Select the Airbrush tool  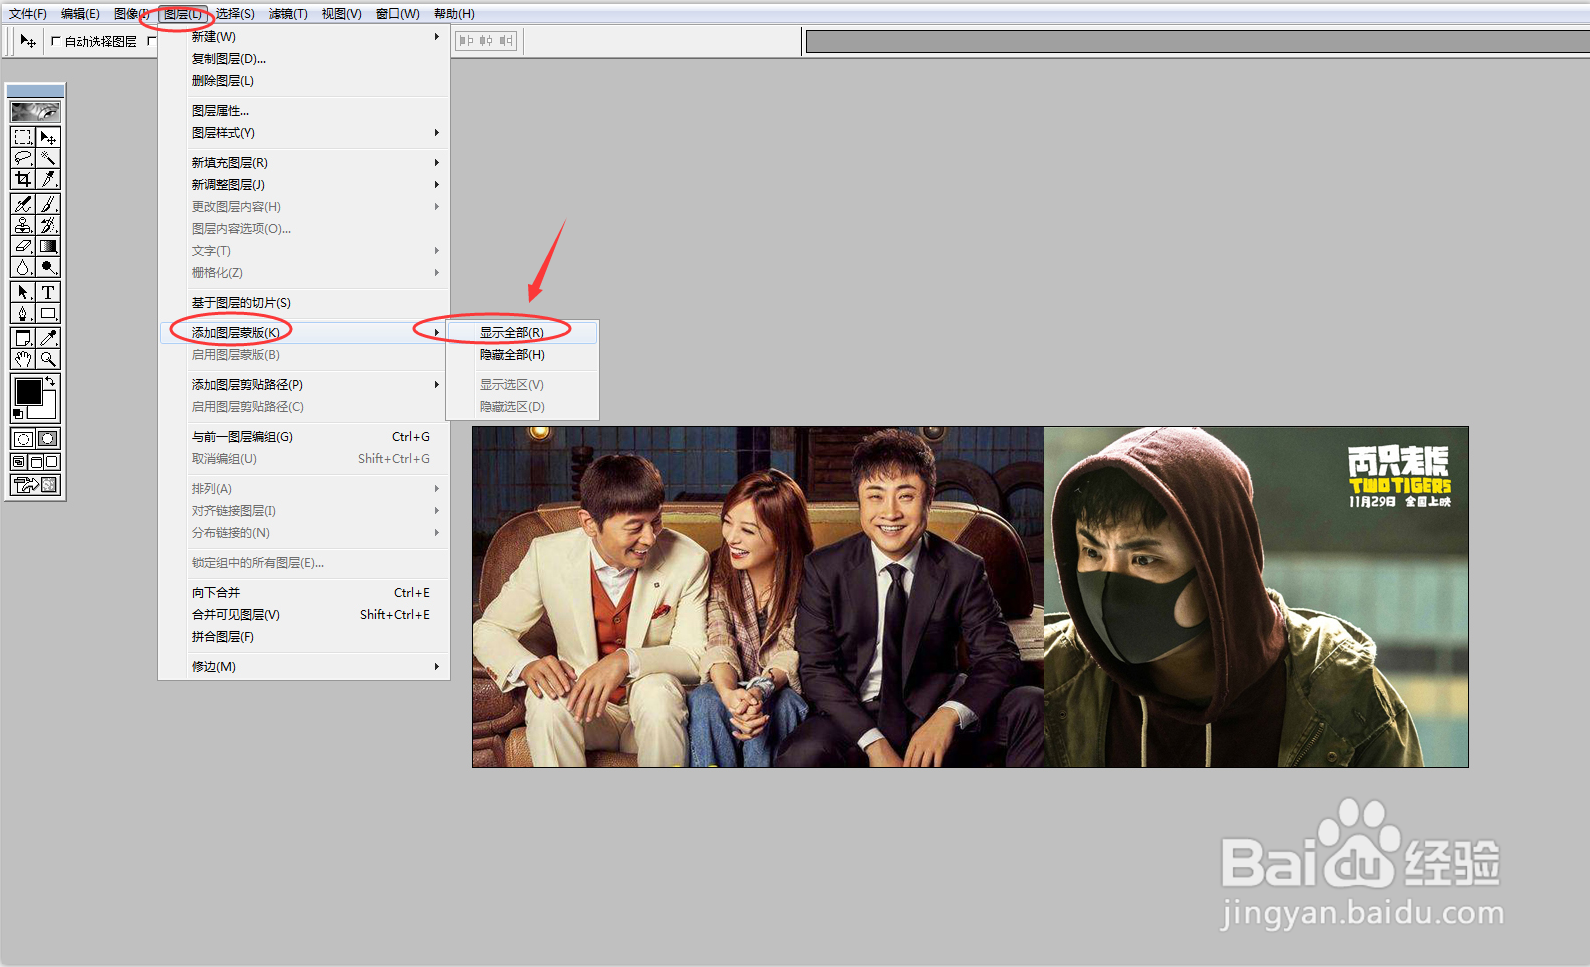(x=23, y=204)
